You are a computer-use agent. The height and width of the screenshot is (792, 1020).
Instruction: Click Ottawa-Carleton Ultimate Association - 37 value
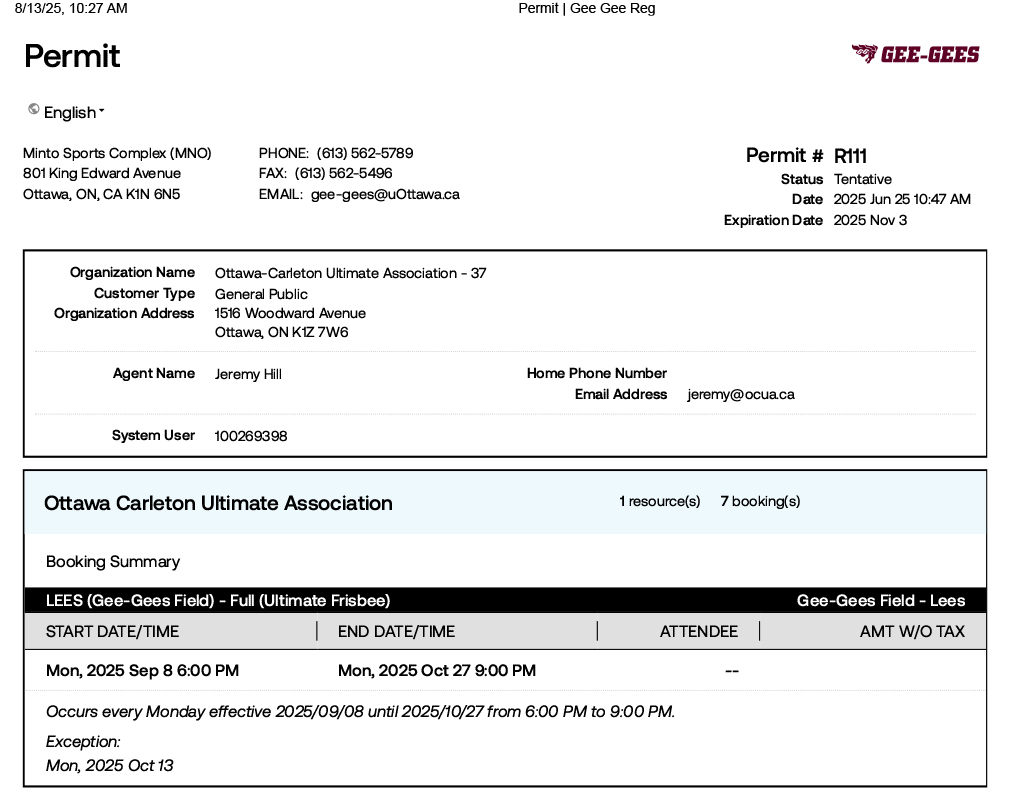tap(351, 273)
